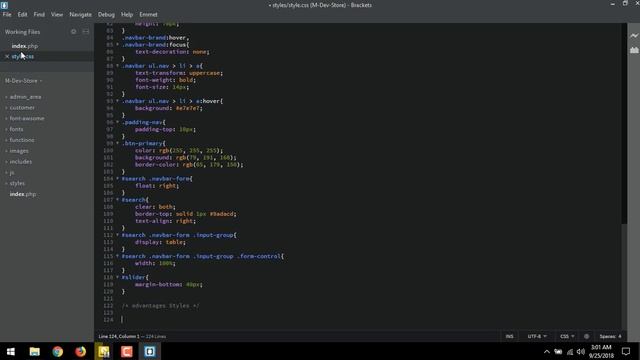Expand the includes folder
The height and width of the screenshot is (360, 640).
point(21,162)
